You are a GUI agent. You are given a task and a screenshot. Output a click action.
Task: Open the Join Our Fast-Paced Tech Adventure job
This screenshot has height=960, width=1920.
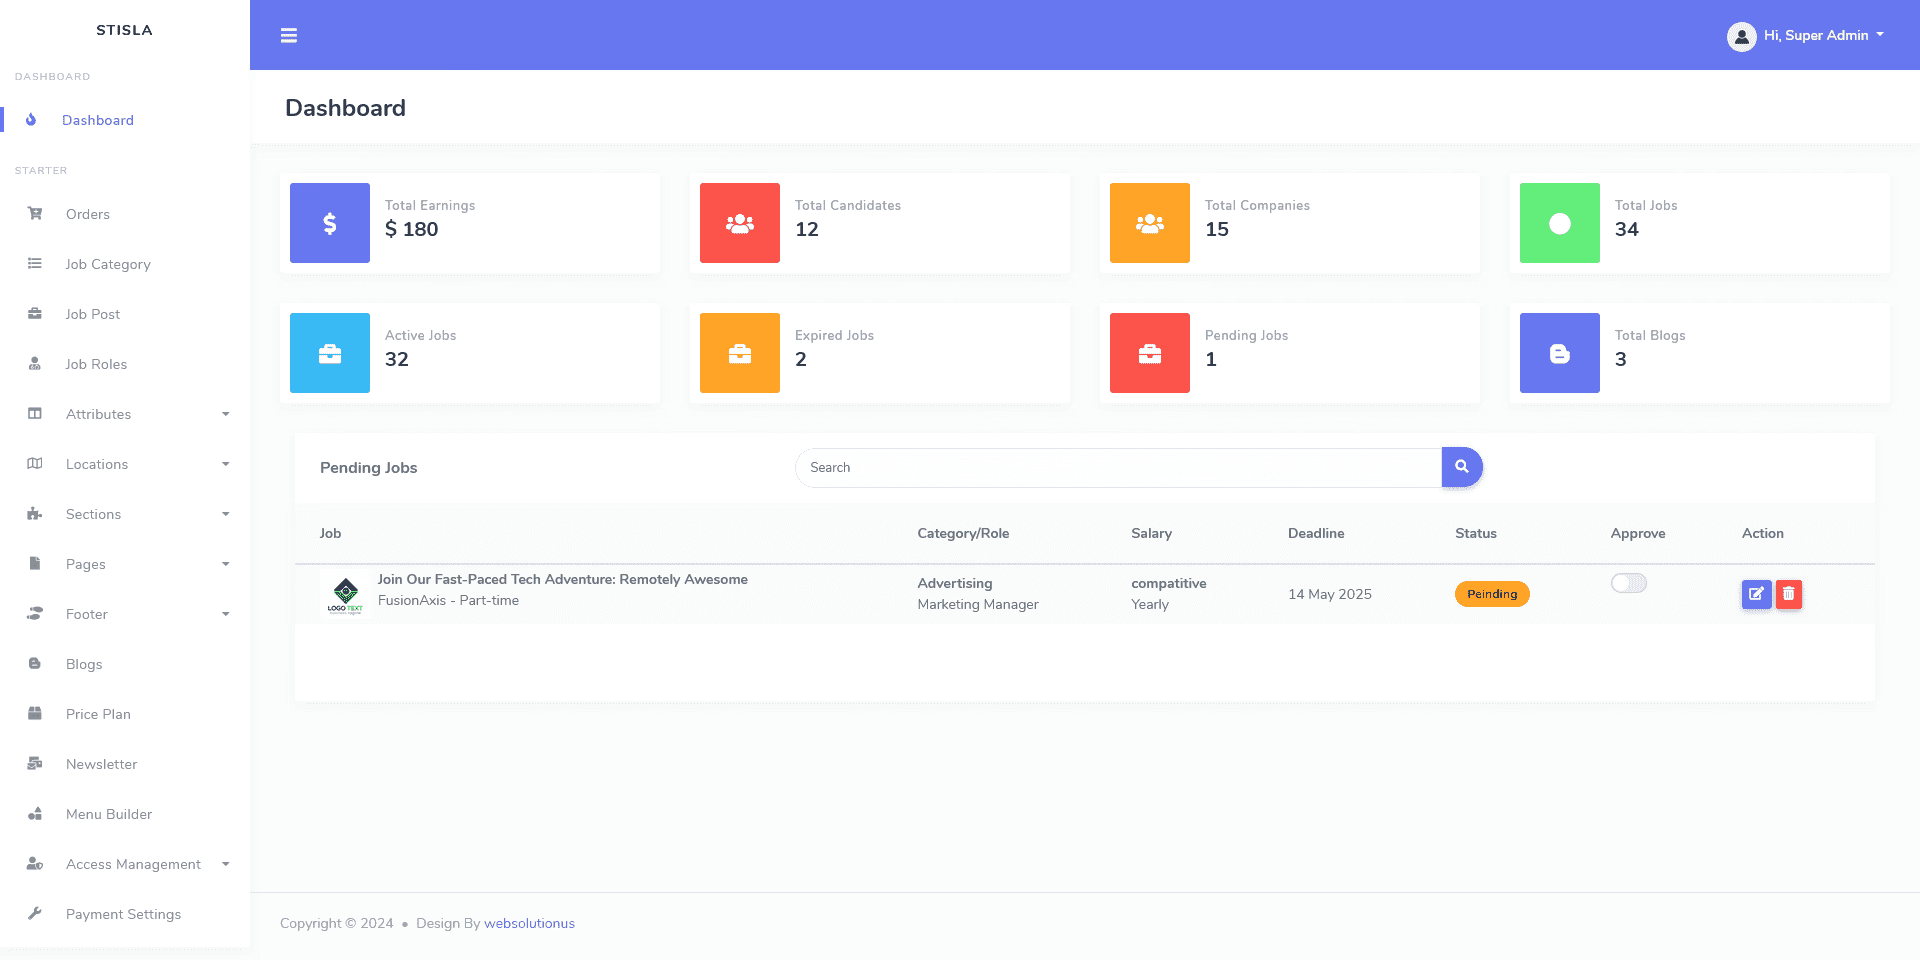pos(562,579)
